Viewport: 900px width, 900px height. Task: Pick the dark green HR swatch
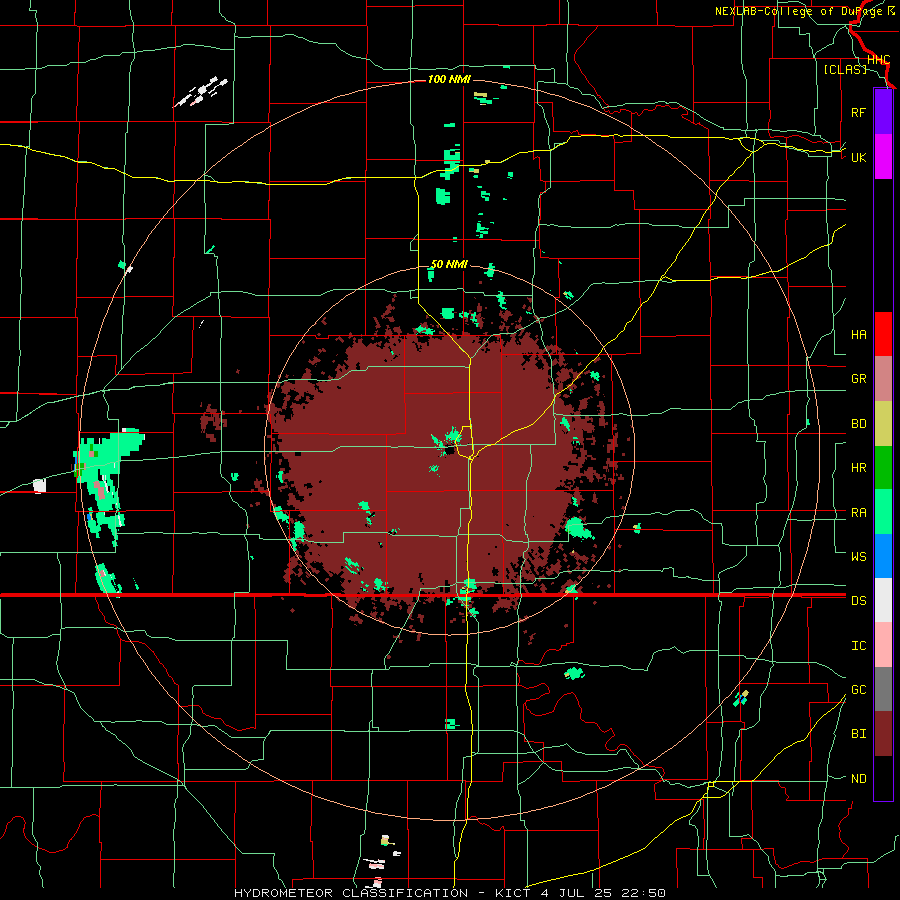[883, 468]
